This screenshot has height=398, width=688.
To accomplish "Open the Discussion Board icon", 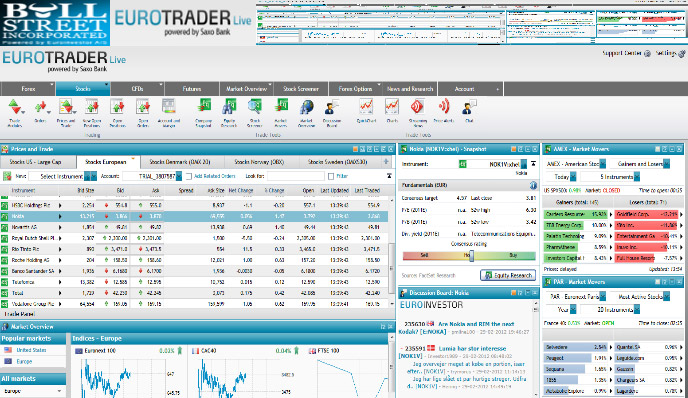I will (332, 107).
